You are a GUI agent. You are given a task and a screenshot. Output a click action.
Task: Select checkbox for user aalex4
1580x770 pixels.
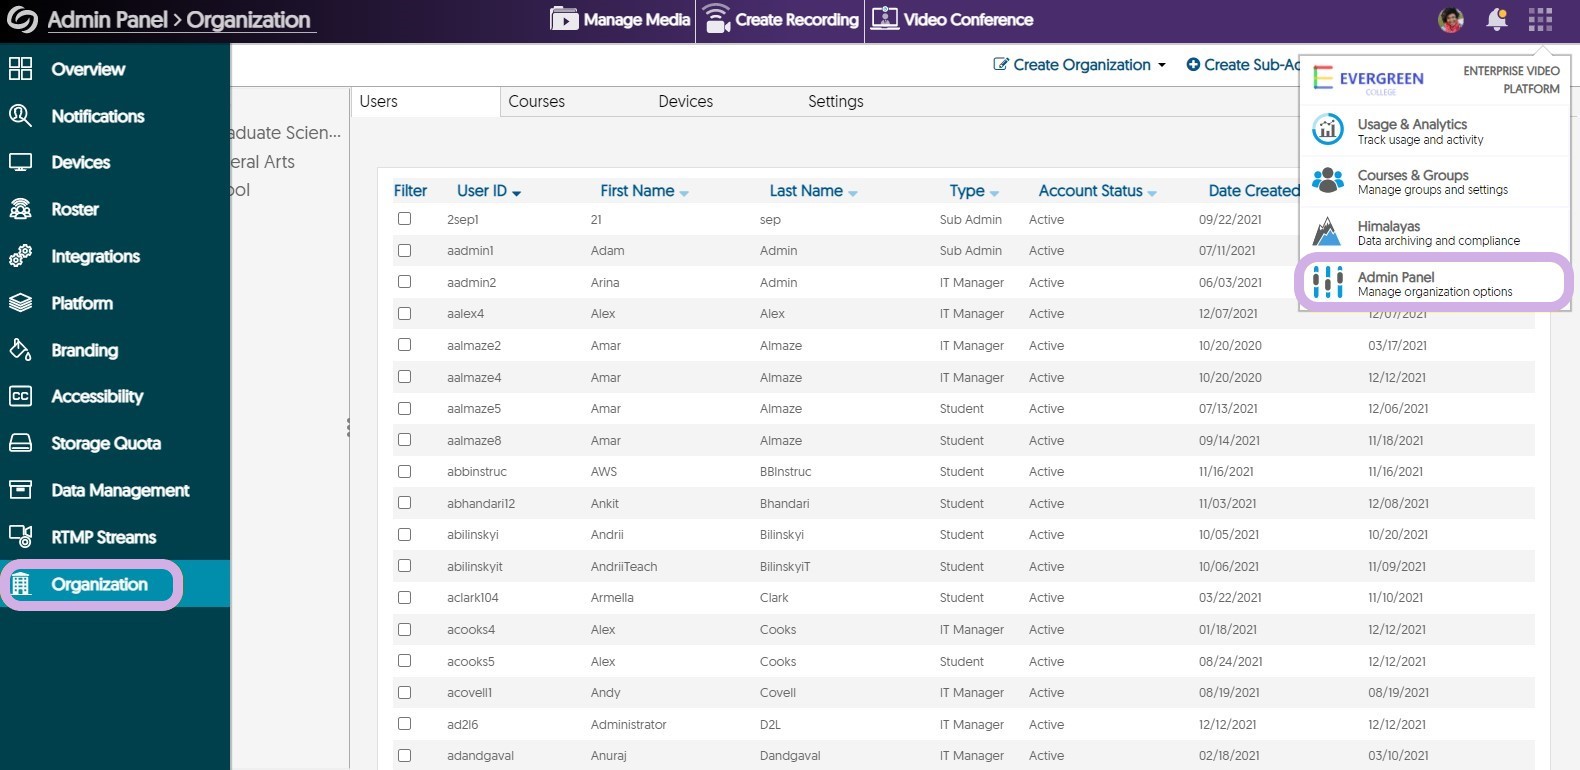tap(404, 313)
